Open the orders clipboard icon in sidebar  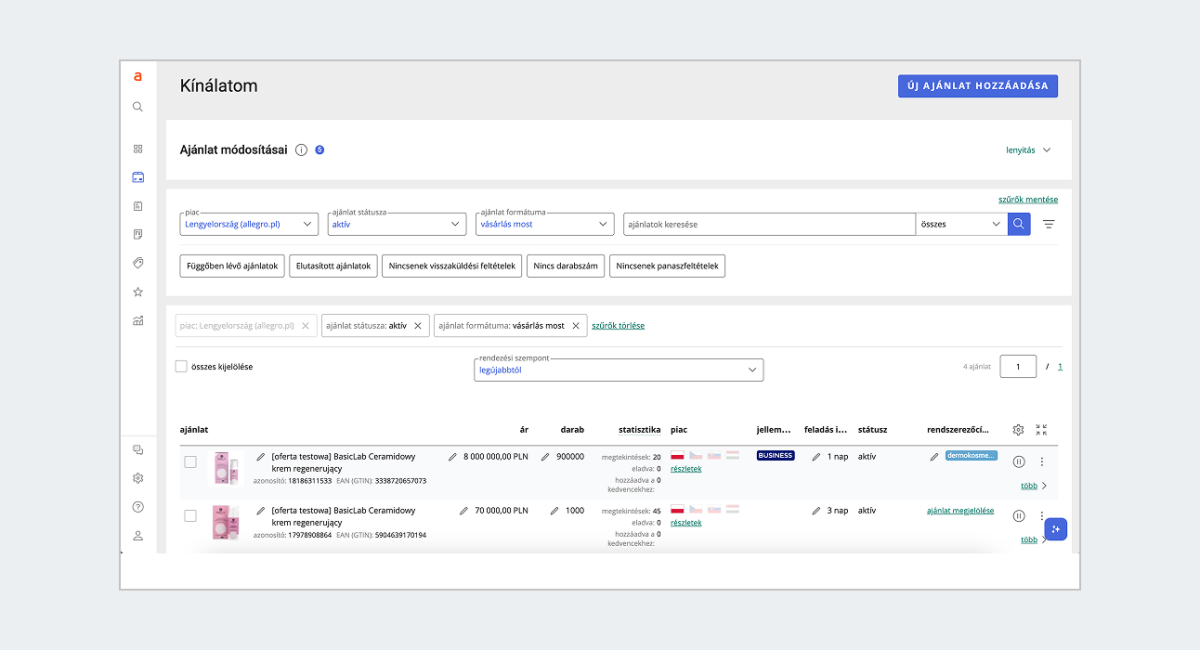[138, 206]
